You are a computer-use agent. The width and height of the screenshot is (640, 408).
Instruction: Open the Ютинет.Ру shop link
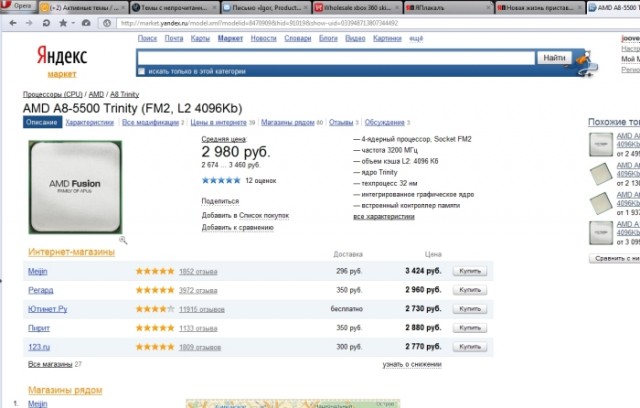tap(48, 309)
